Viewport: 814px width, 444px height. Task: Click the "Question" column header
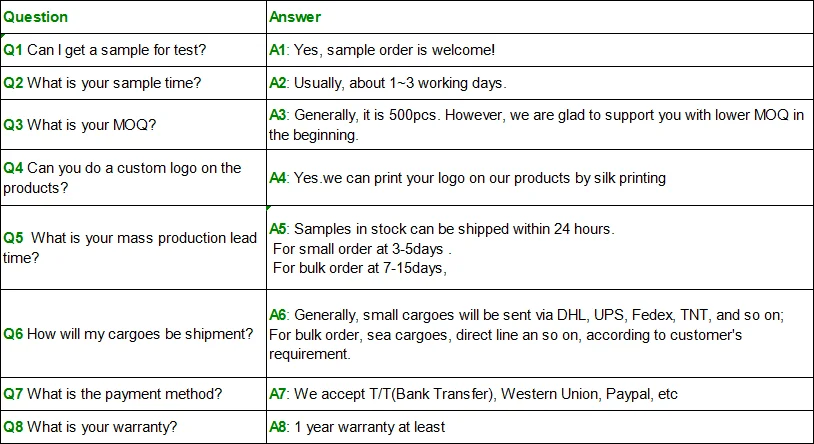coord(36,17)
